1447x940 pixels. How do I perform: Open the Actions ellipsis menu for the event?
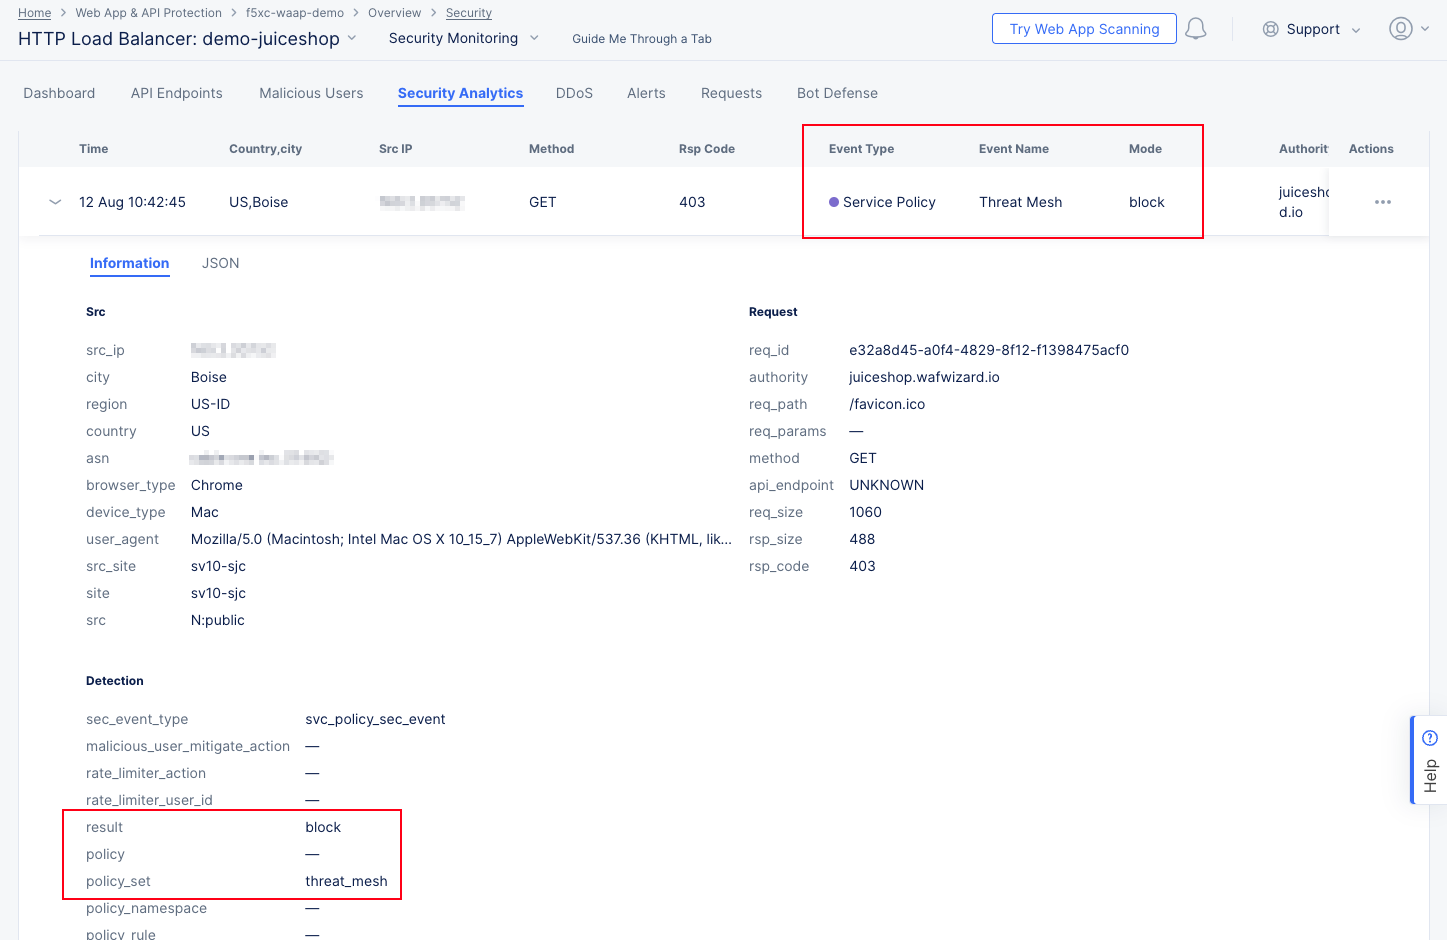[x=1382, y=201]
